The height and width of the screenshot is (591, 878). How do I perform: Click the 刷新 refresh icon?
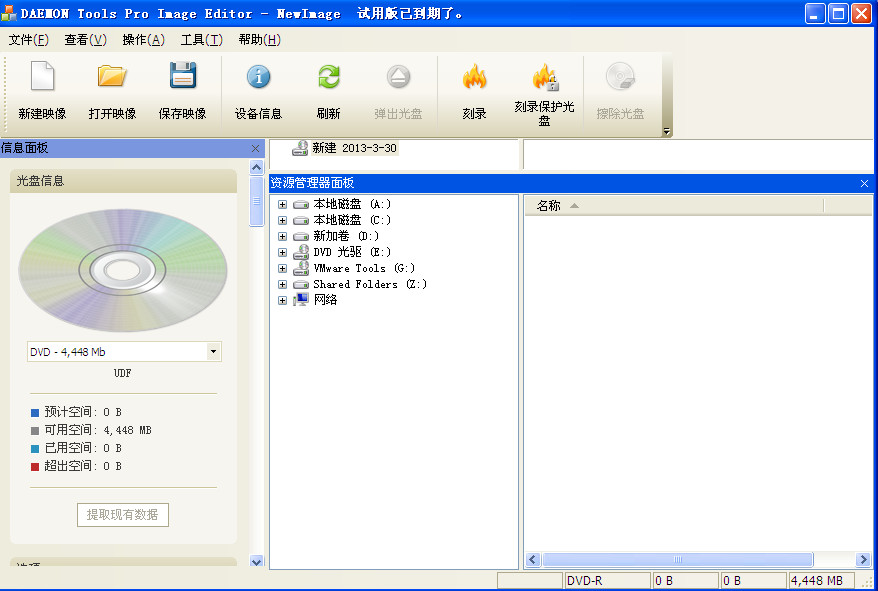click(x=329, y=76)
